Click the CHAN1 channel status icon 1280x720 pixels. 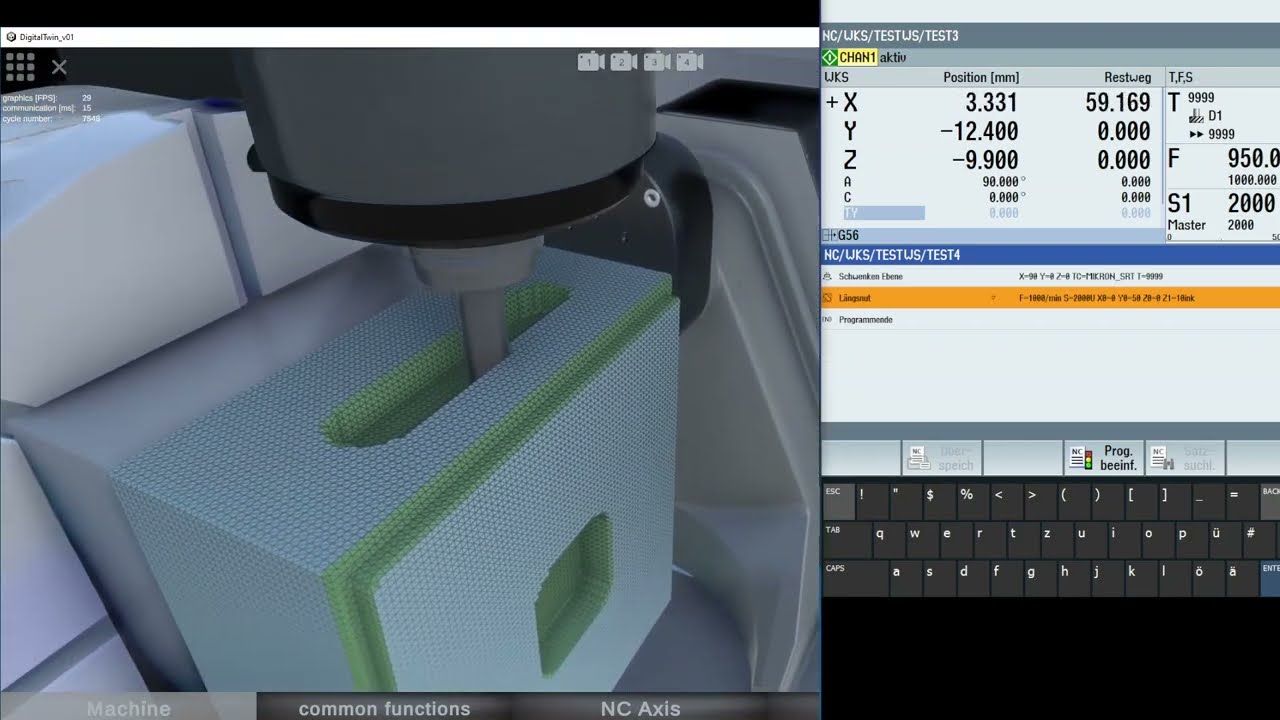point(830,58)
